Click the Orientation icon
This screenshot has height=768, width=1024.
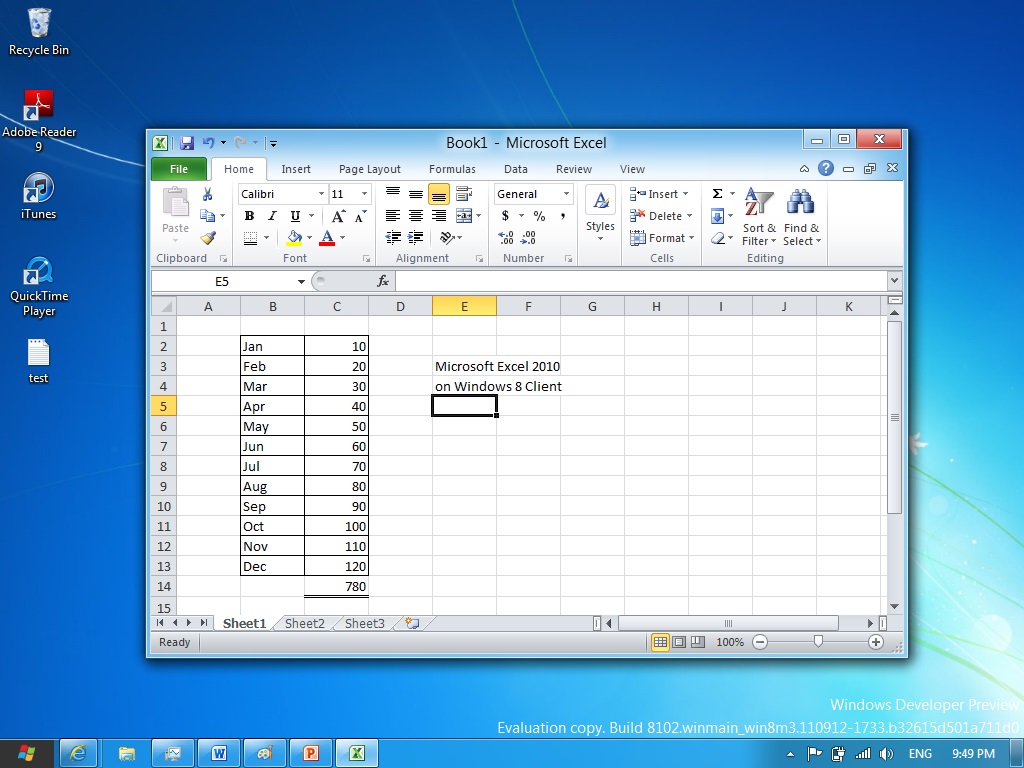(x=447, y=238)
